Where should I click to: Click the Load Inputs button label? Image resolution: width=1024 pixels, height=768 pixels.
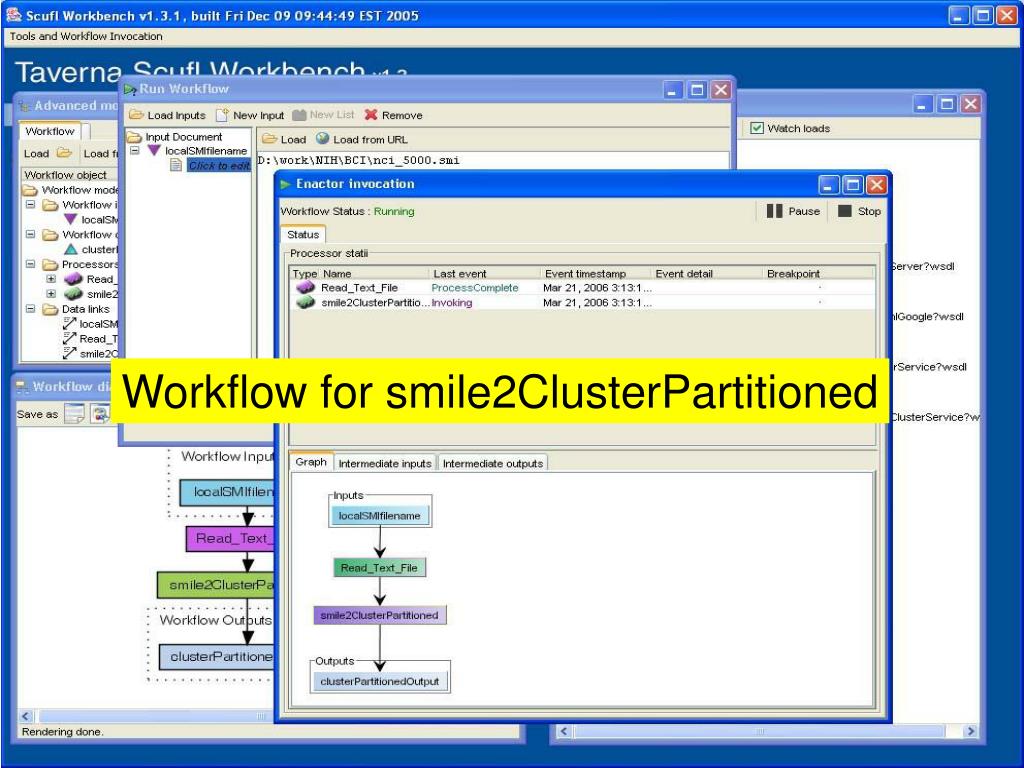coord(176,115)
